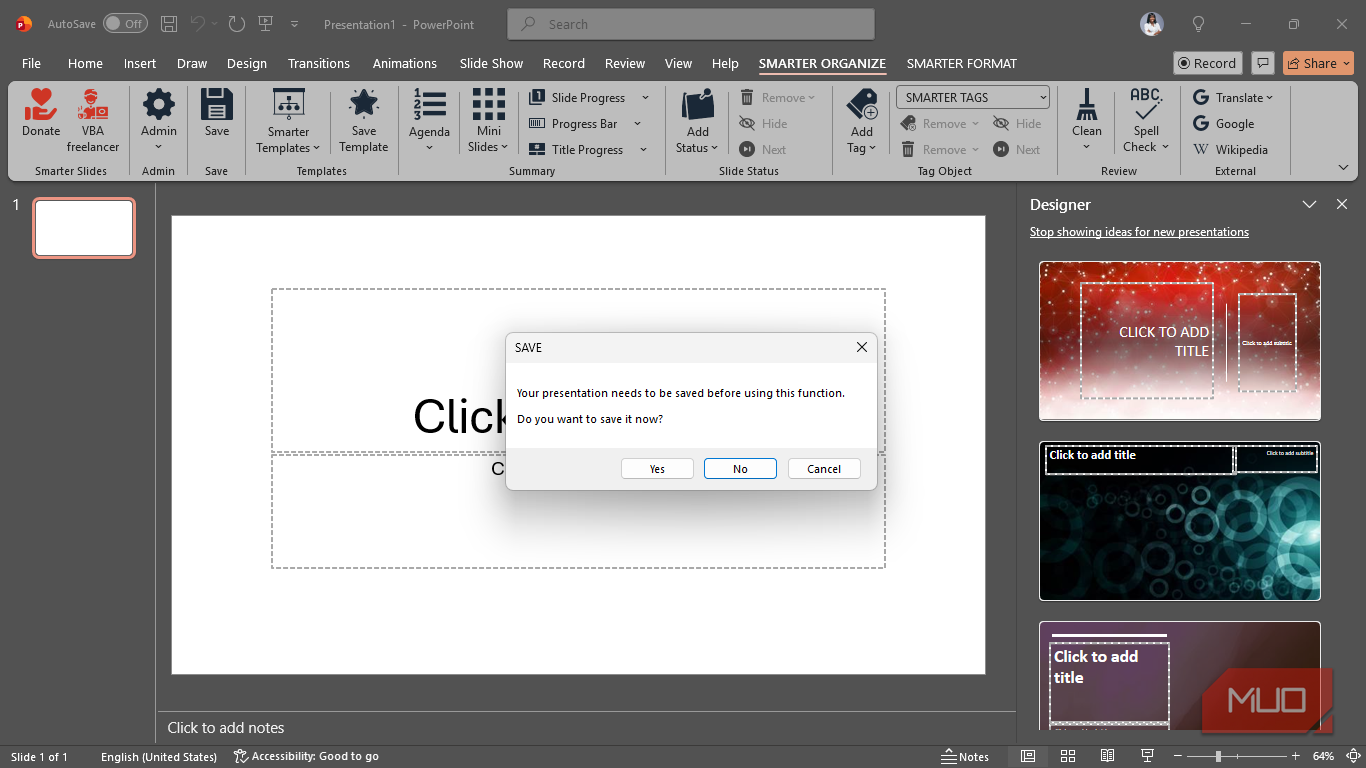Select slide 1 thumbnail
This screenshot has height=768, width=1366.
pos(84,228)
